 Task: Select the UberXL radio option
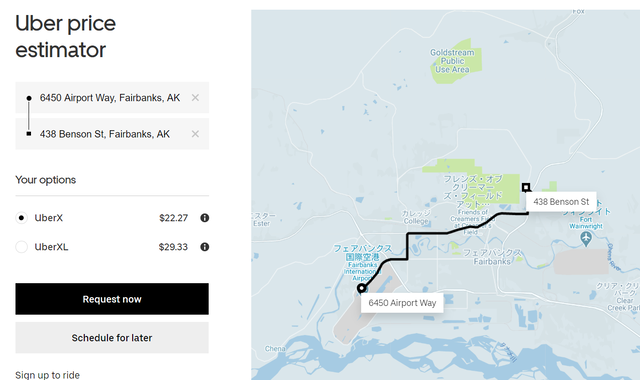click(21, 247)
